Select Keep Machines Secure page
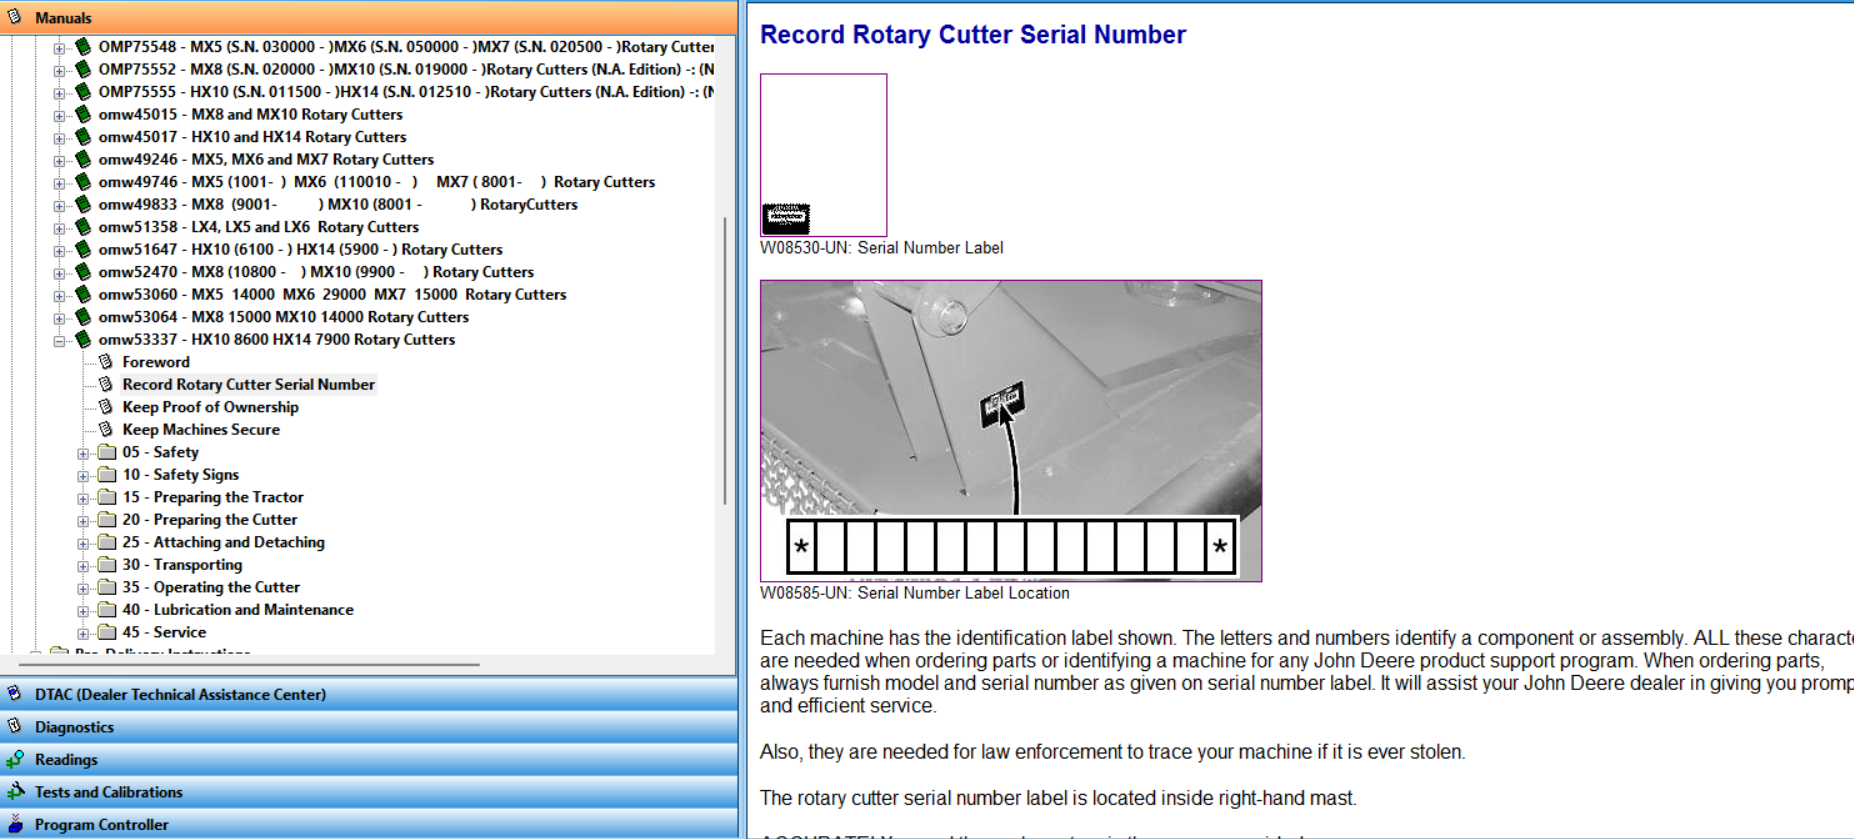 tap(201, 429)
